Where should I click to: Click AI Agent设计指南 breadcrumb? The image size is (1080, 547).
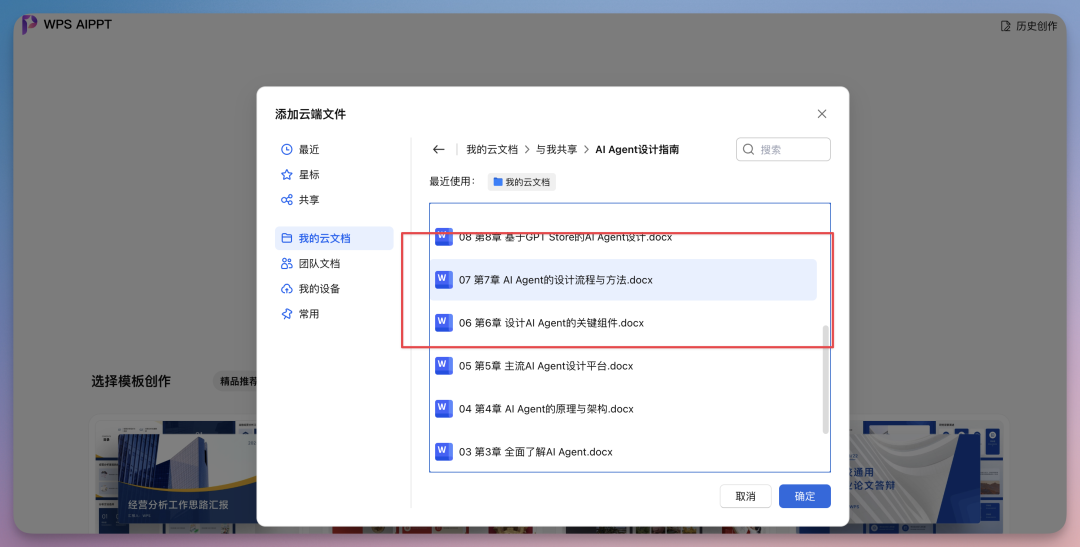[637, 149]
